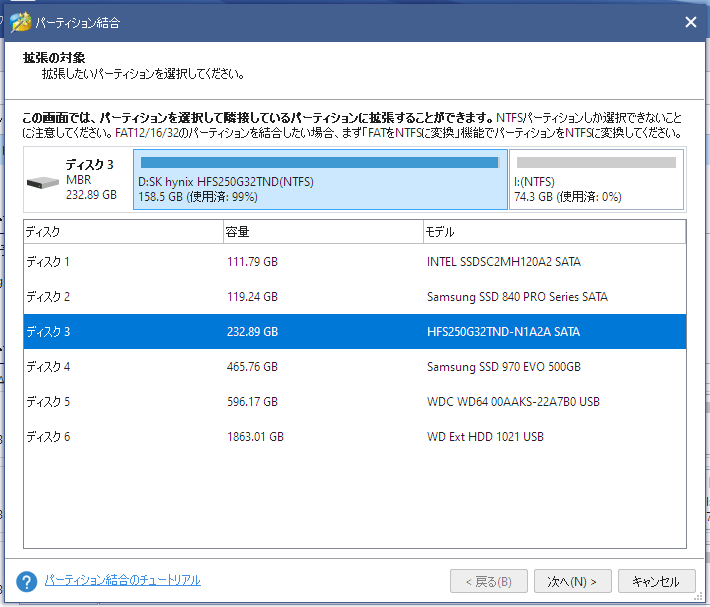
Task: Select the ディスク 4 row
Action: [355, 367]
